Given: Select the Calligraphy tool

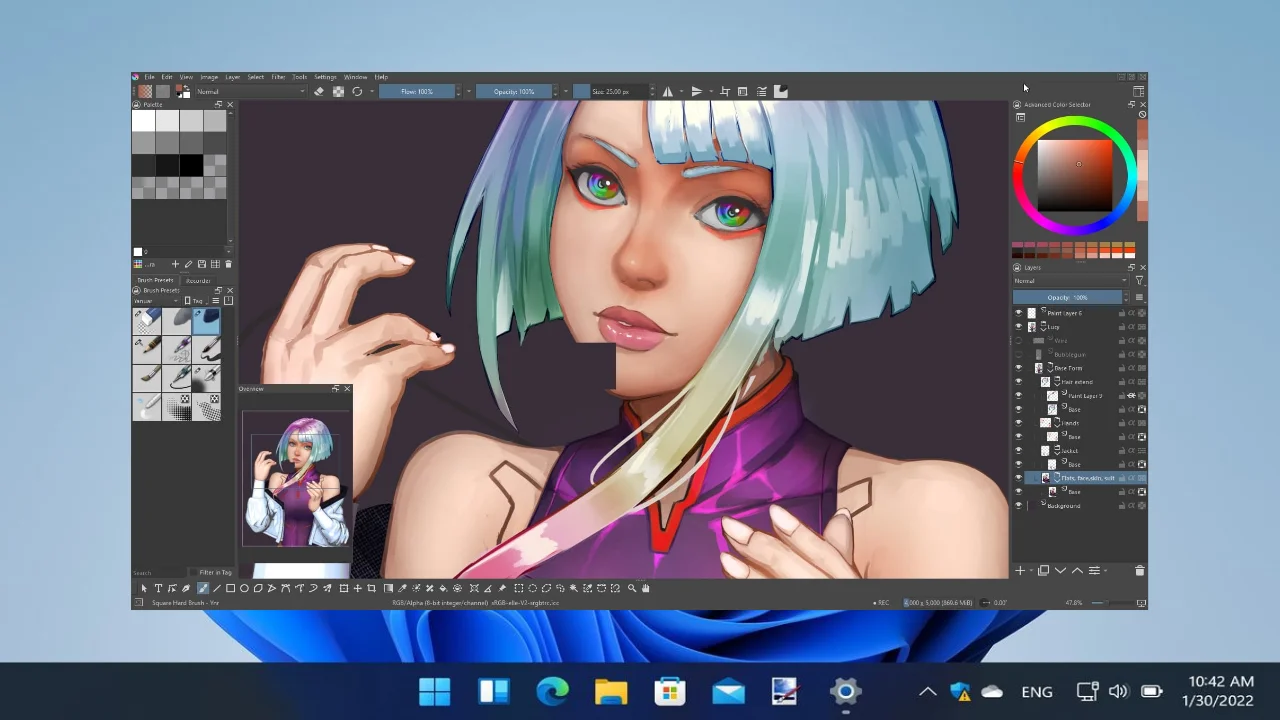Looking at the screenshot, I should point(186,588).
